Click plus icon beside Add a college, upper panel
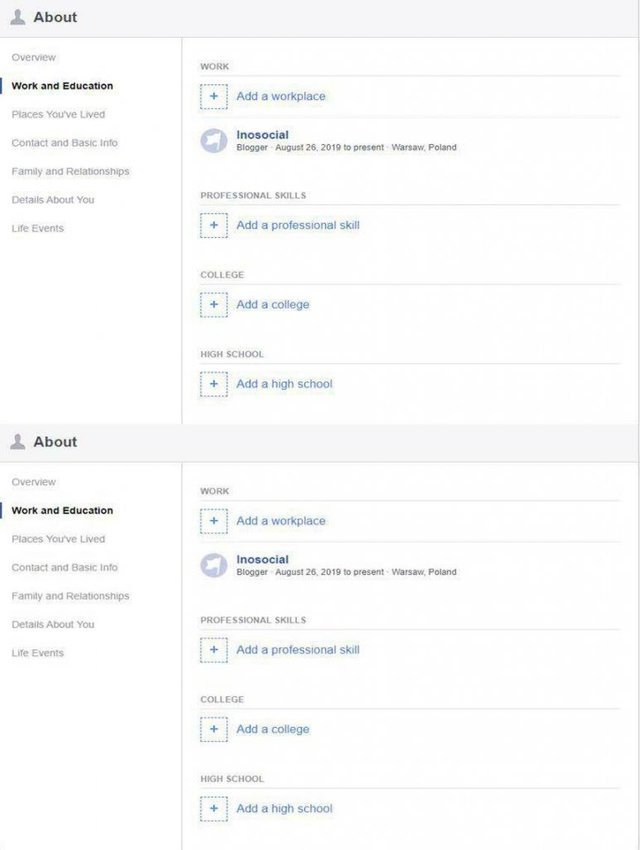 pyautogui.click(x=213, y=305)
